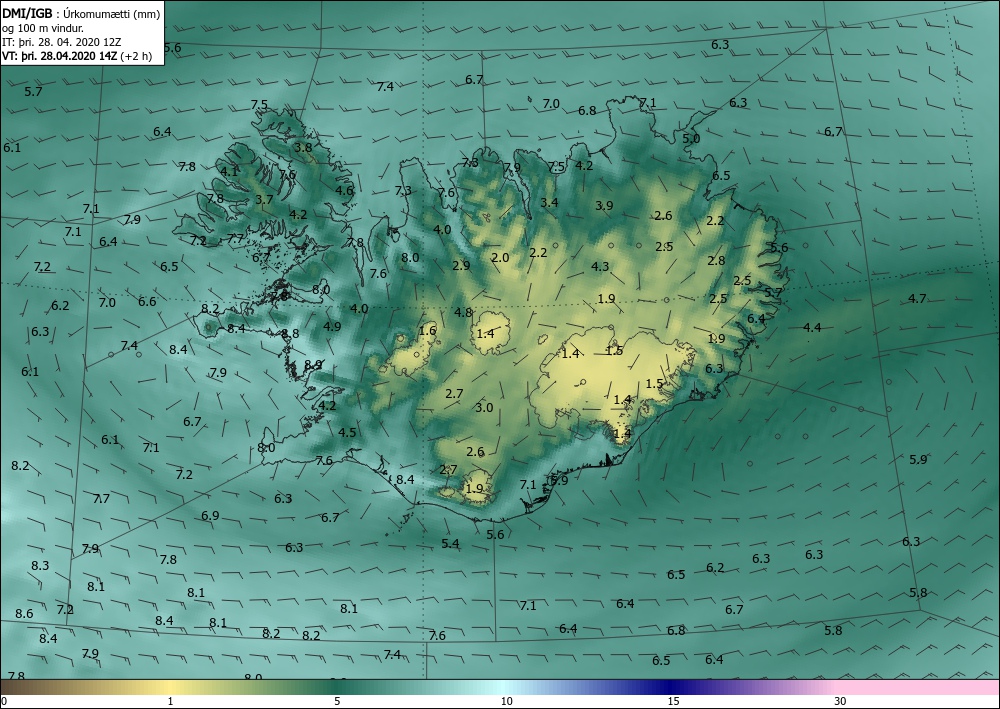Click the "2.8" value in east Iceland
1000x709 pixels.
pos(716,260)
